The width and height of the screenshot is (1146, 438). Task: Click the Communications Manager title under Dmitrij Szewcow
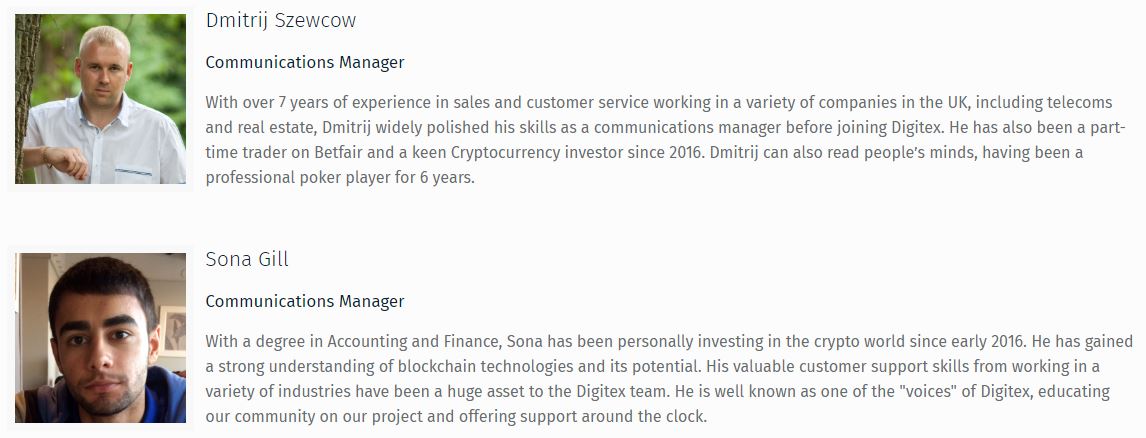pyautogui.click(x=305, y=62)
